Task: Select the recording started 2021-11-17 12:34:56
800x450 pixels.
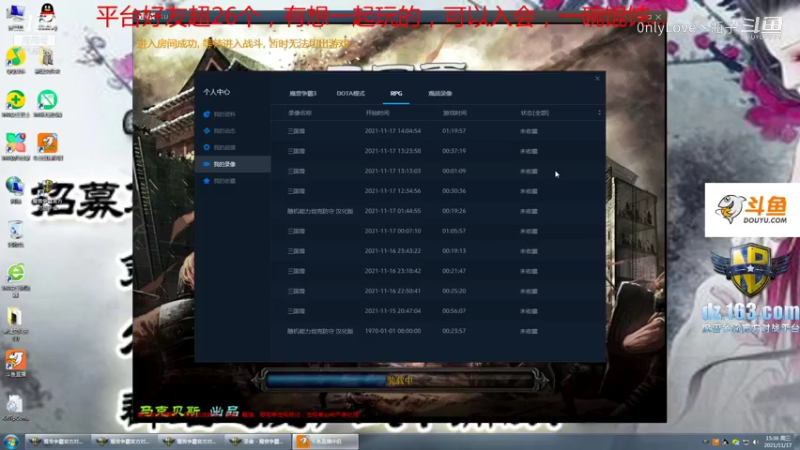Action: (438, 191)
